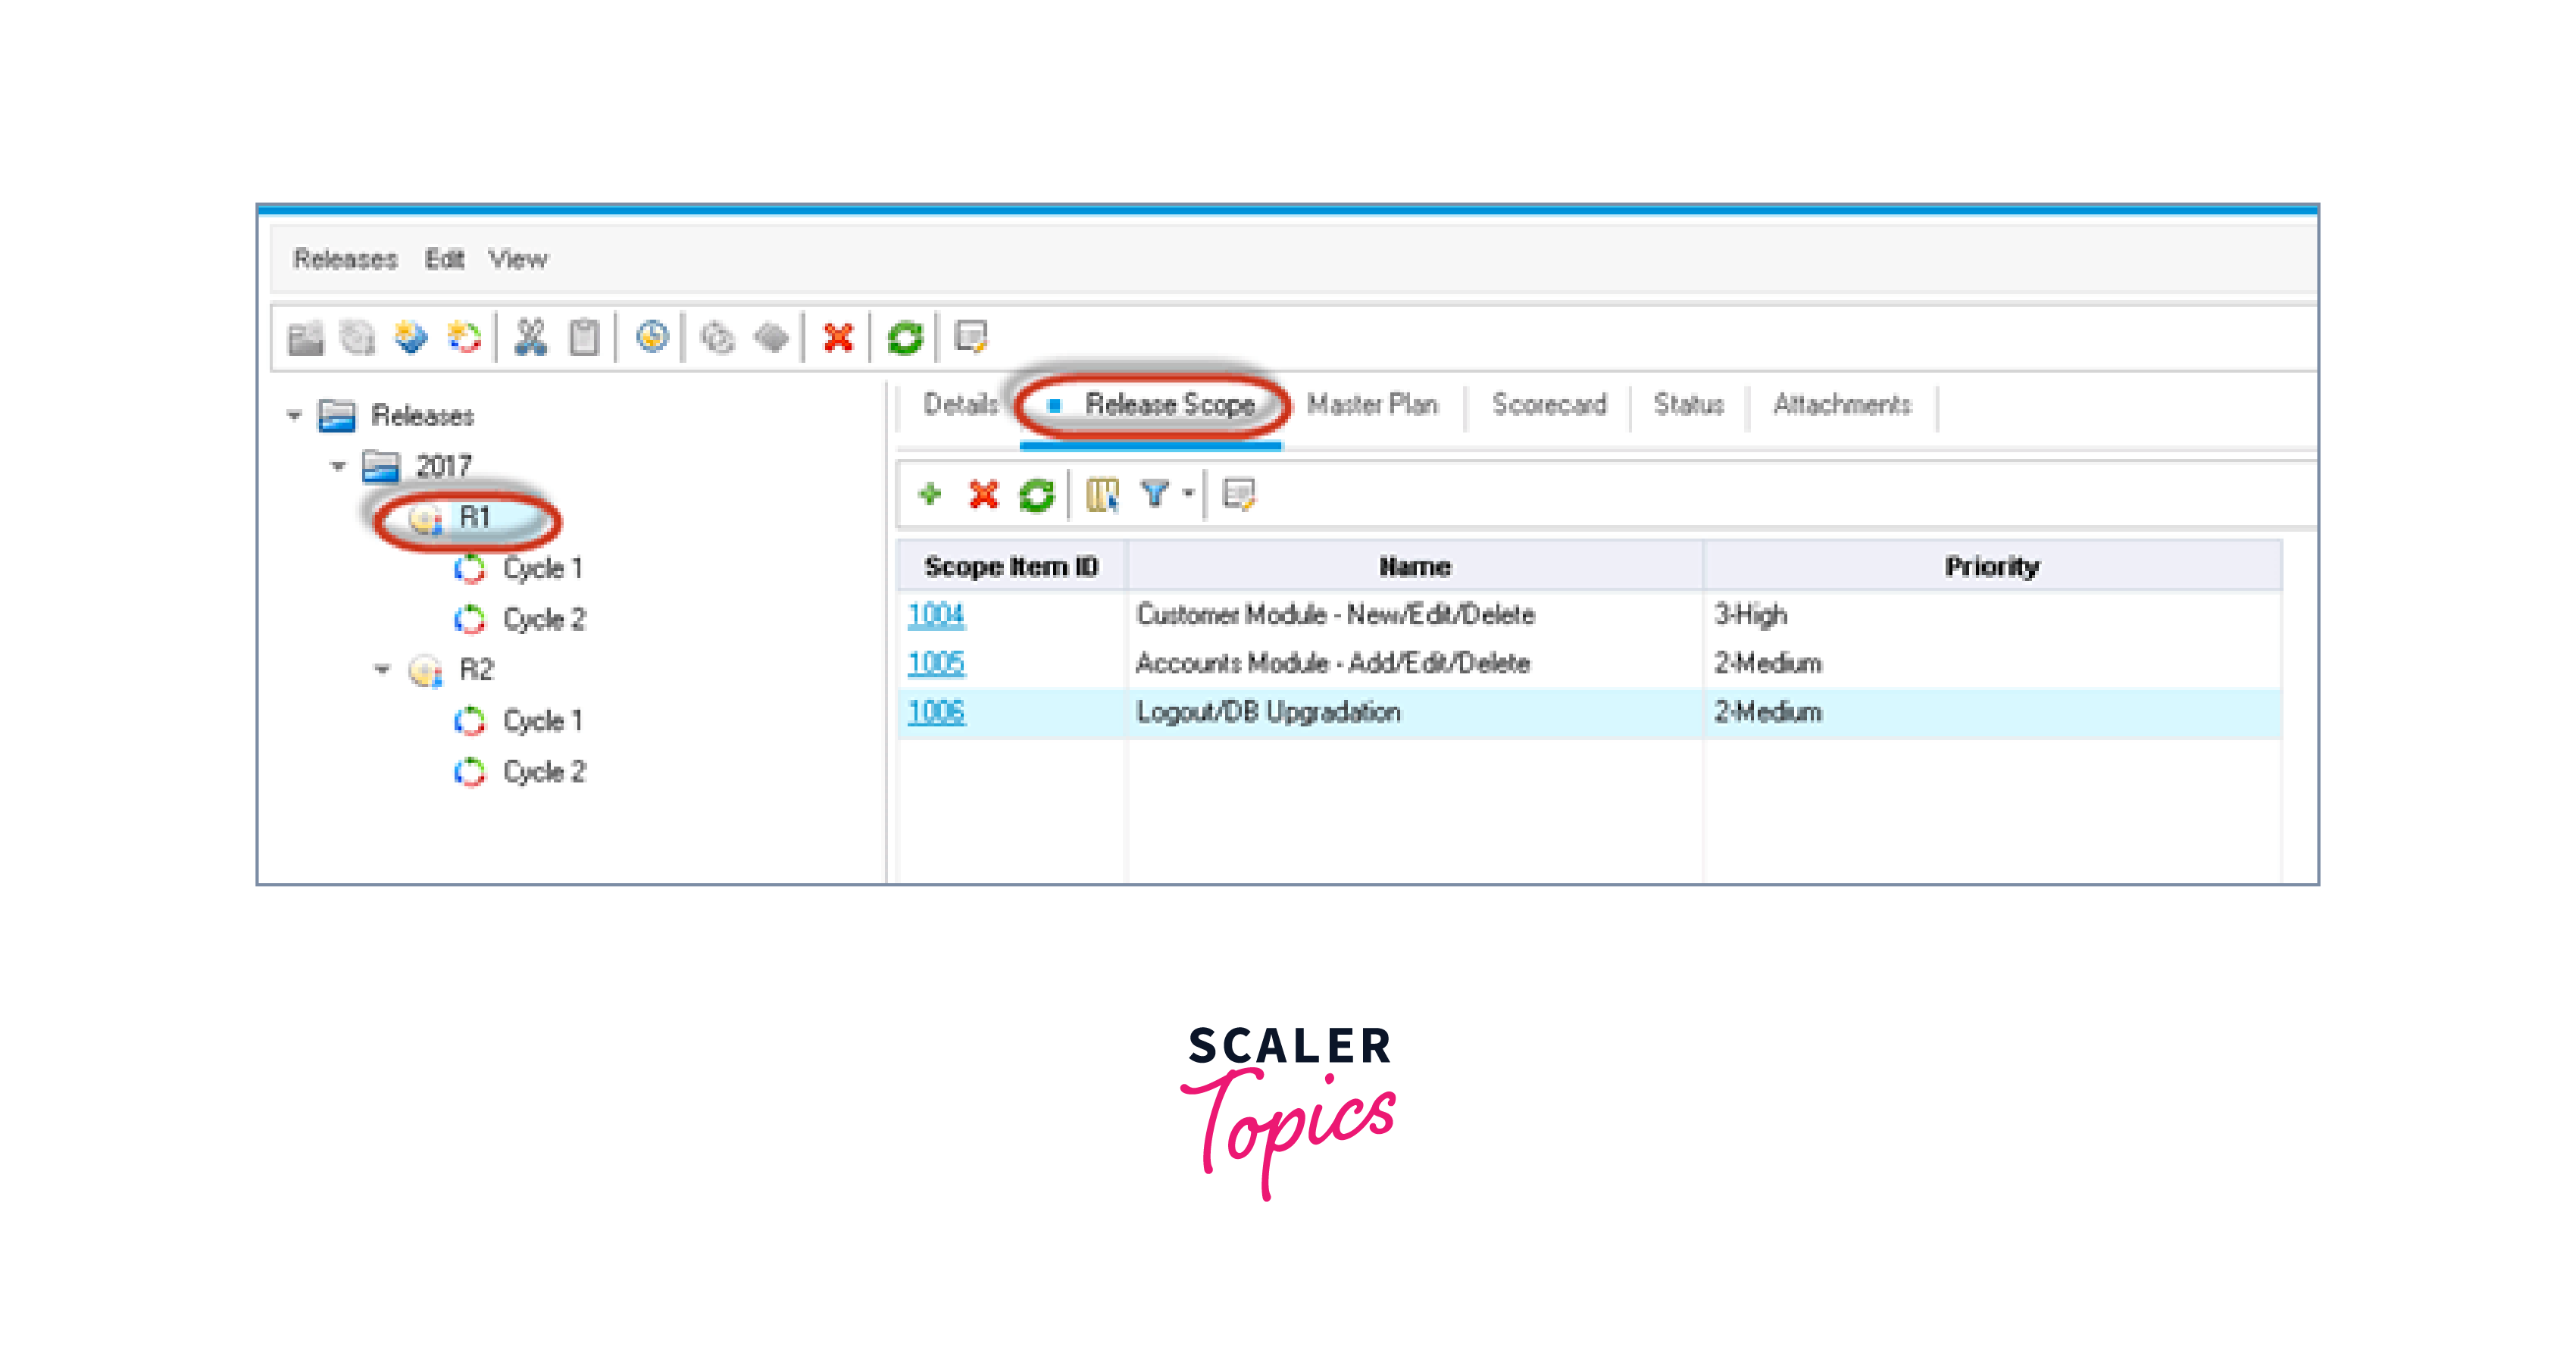Collapse the 2017 folder node

pos(338,466)
